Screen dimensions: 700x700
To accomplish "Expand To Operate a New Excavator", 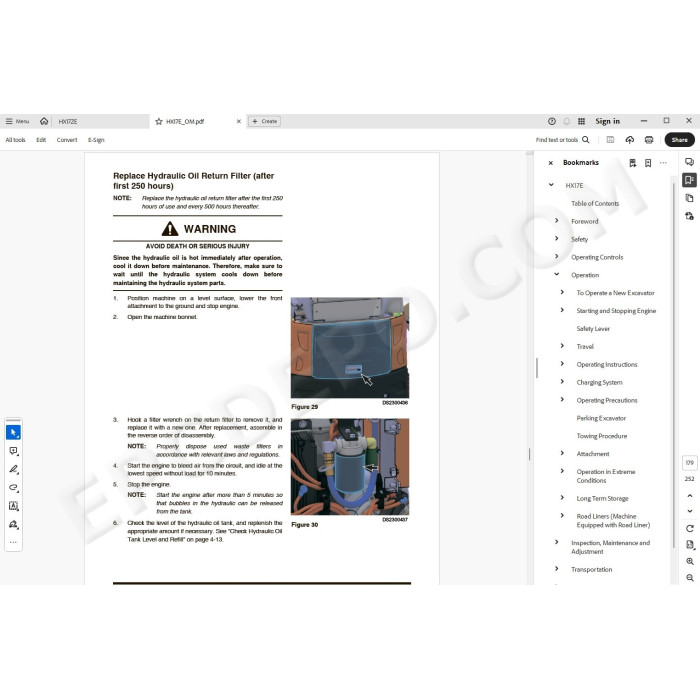I will (562, 292).
